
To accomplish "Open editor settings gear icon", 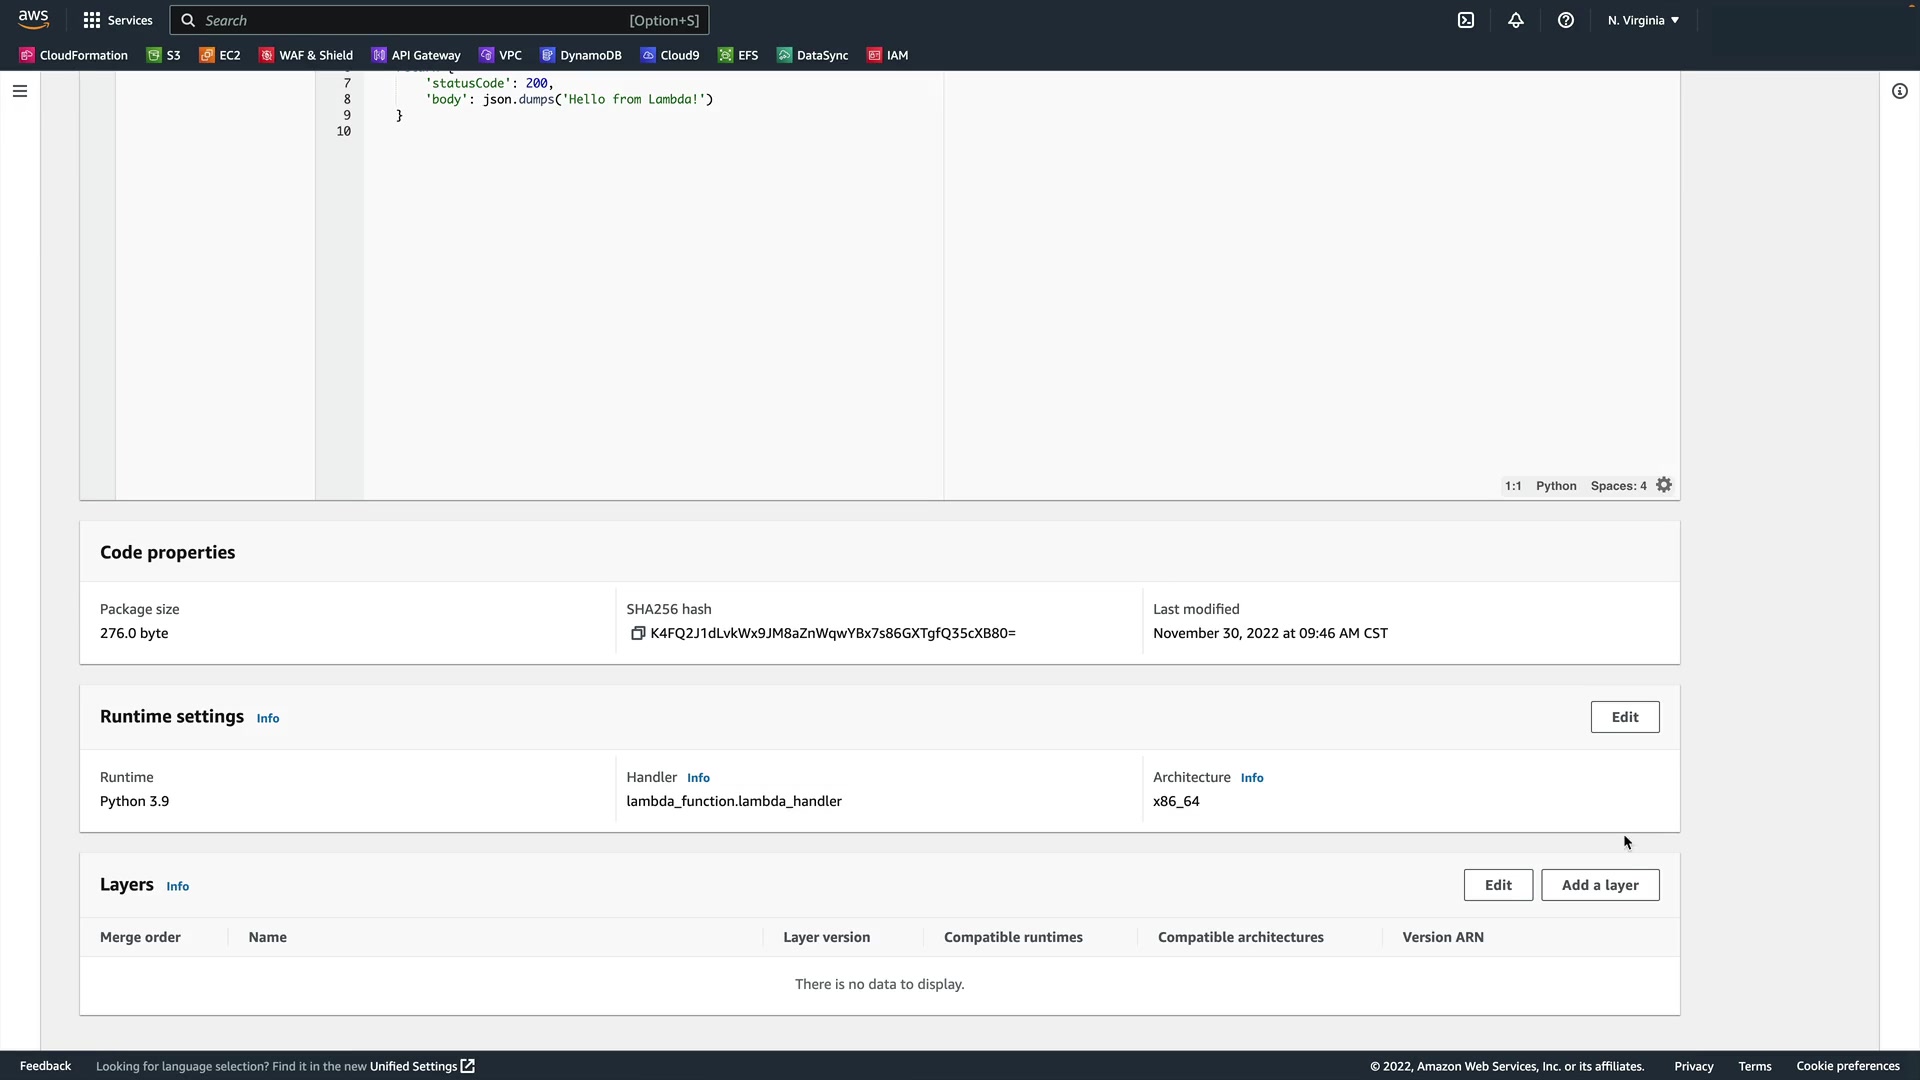I will (x=1664, y=485).
